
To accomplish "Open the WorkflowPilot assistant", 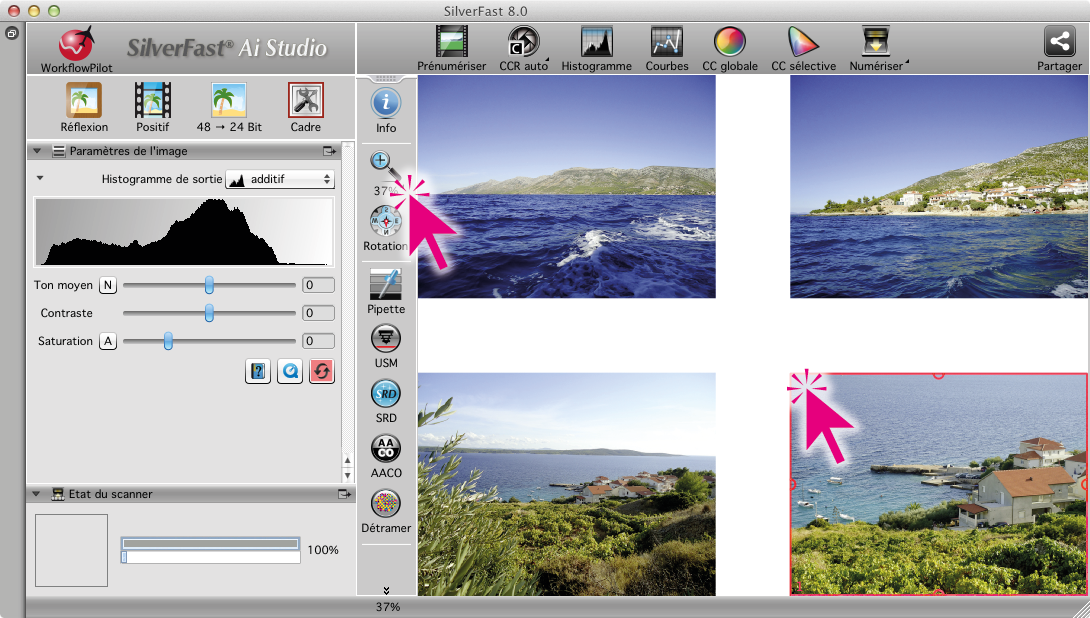I will click(x=73, y=46).
